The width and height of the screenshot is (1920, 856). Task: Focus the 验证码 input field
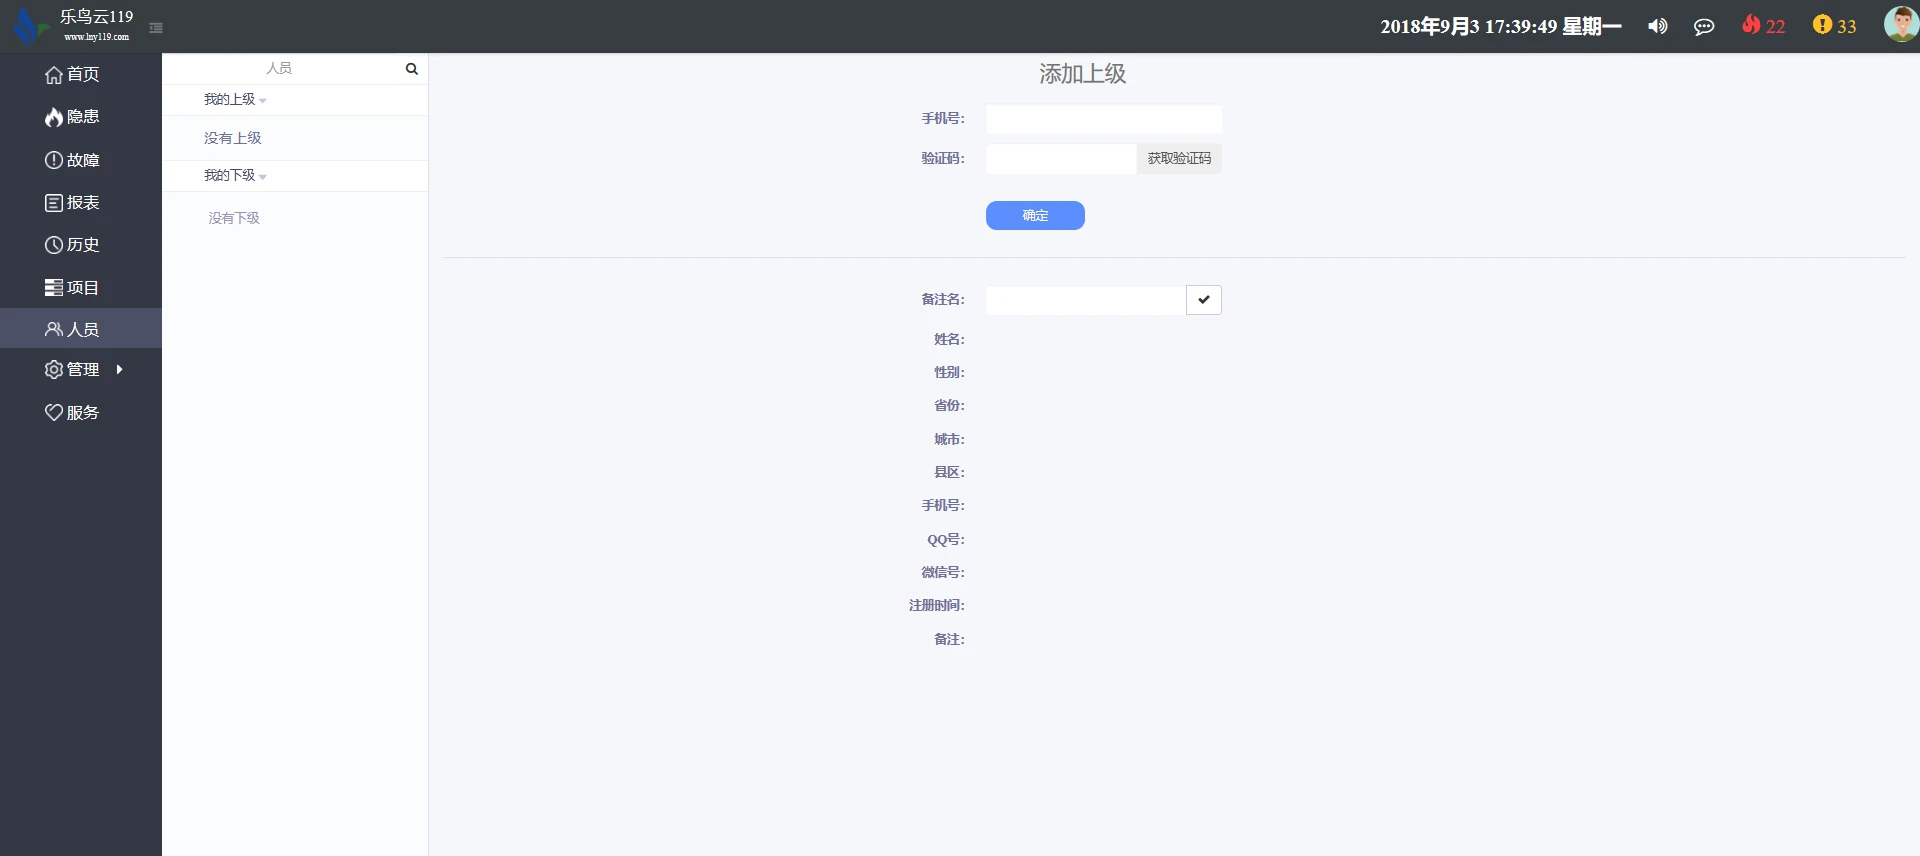[1061, 159]
